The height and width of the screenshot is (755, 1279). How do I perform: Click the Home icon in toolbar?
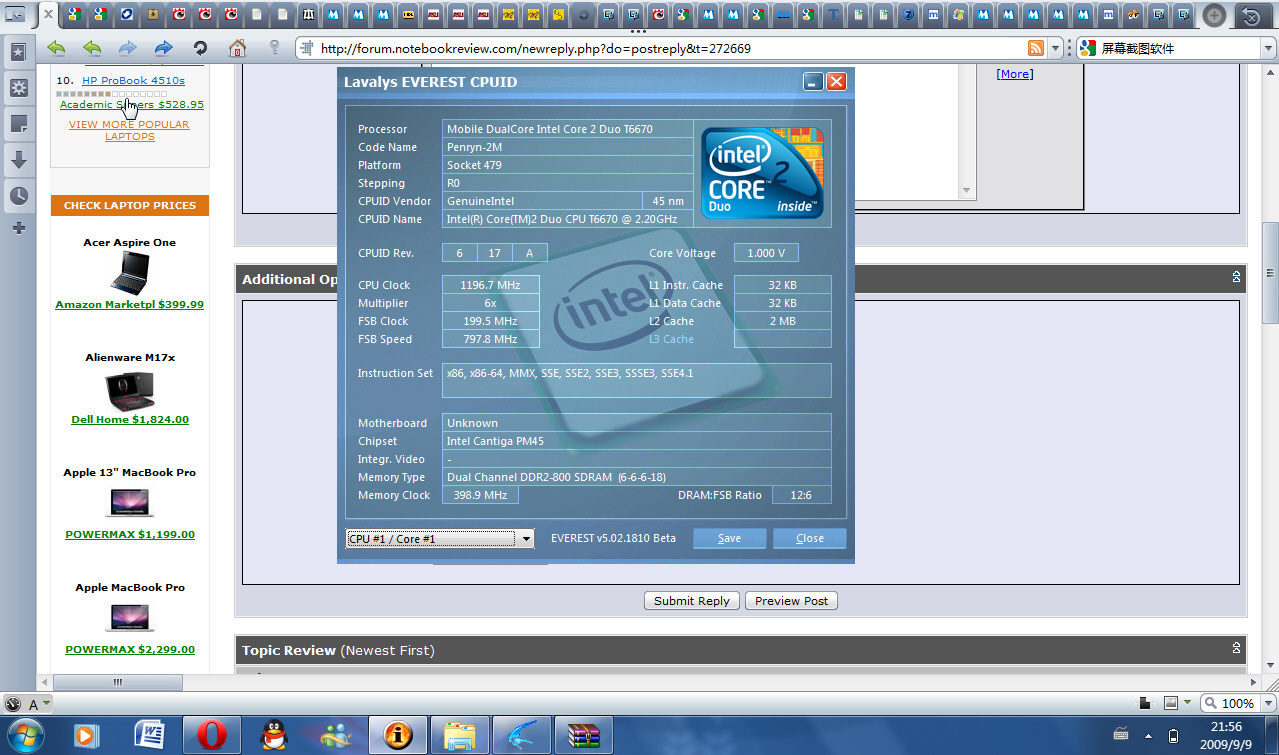pyautogui.click(x=237, y=48)
